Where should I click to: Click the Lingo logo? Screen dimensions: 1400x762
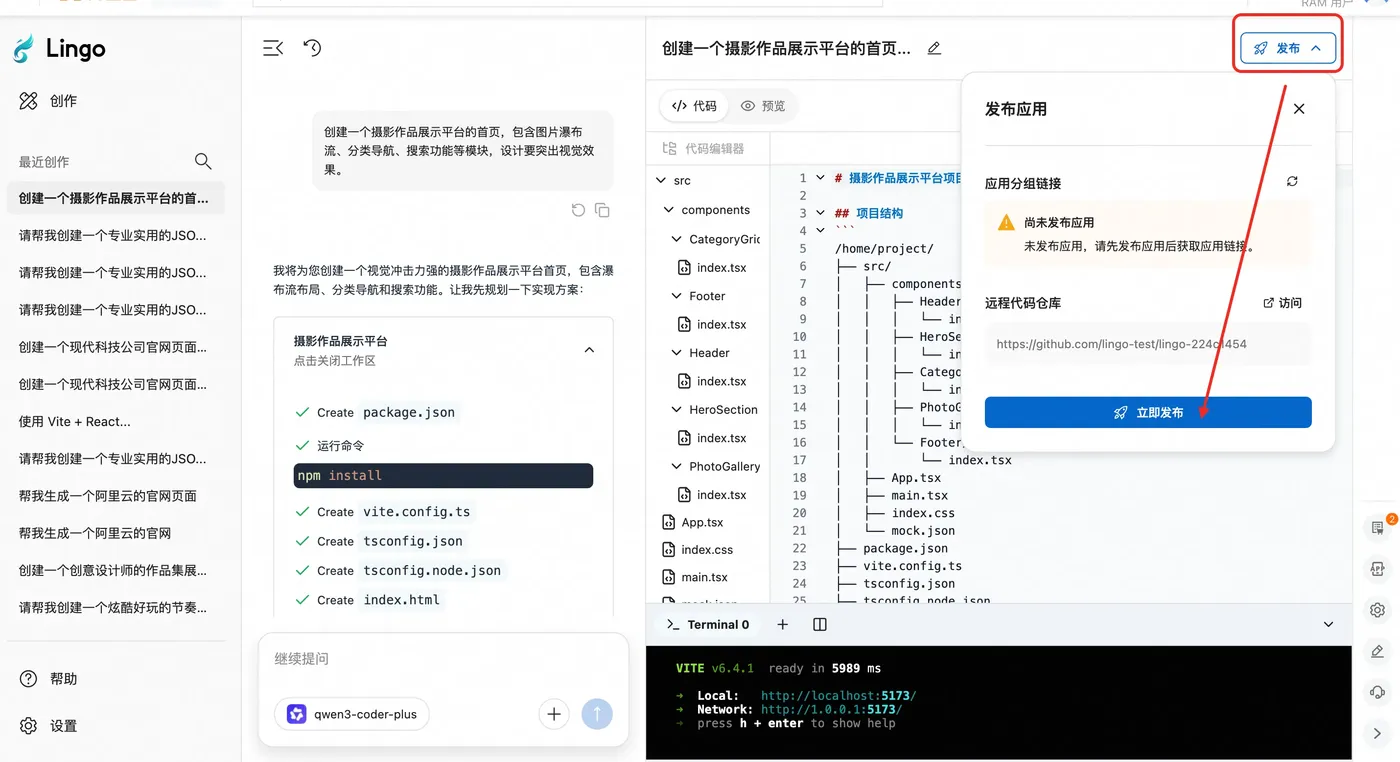[x=59, y=48]
